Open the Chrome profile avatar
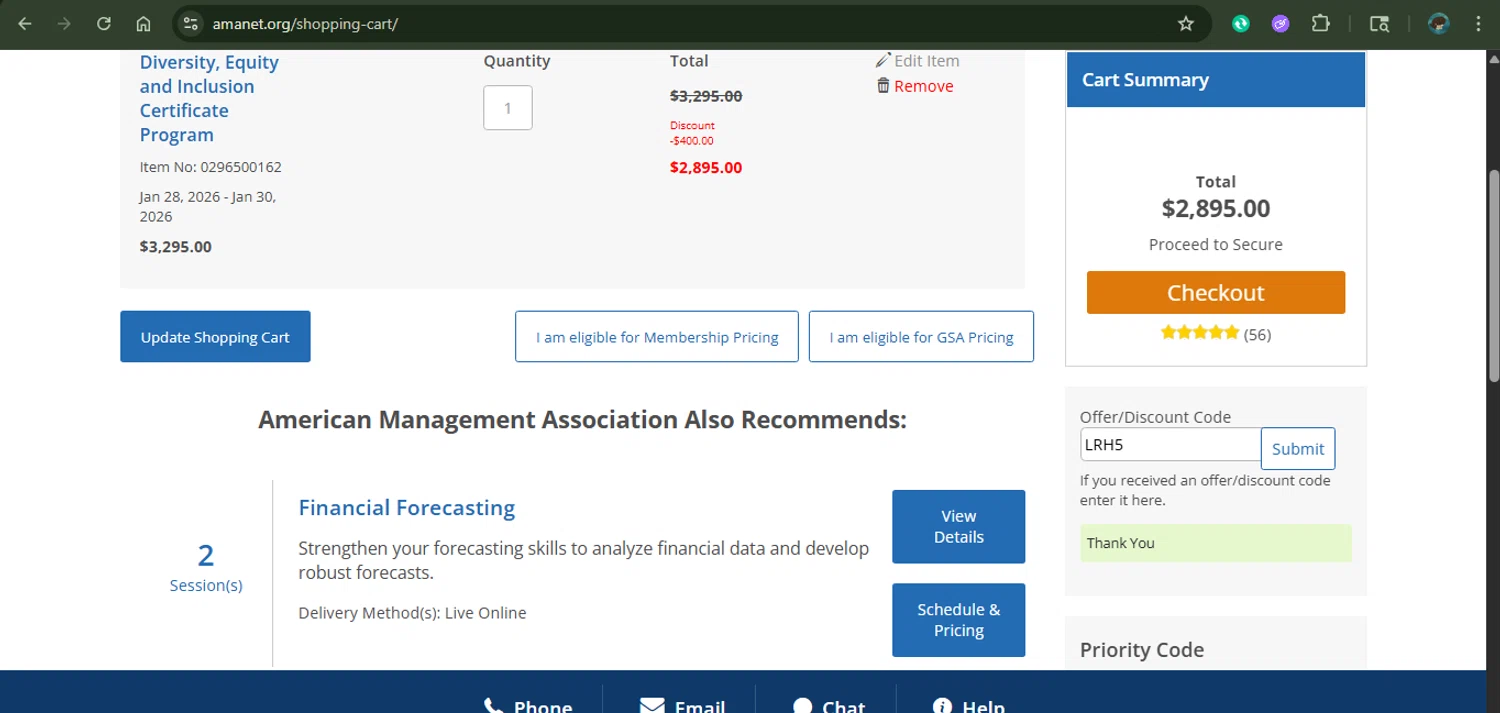Viewport: 1500px width, 713px height. pos(1439,24)
